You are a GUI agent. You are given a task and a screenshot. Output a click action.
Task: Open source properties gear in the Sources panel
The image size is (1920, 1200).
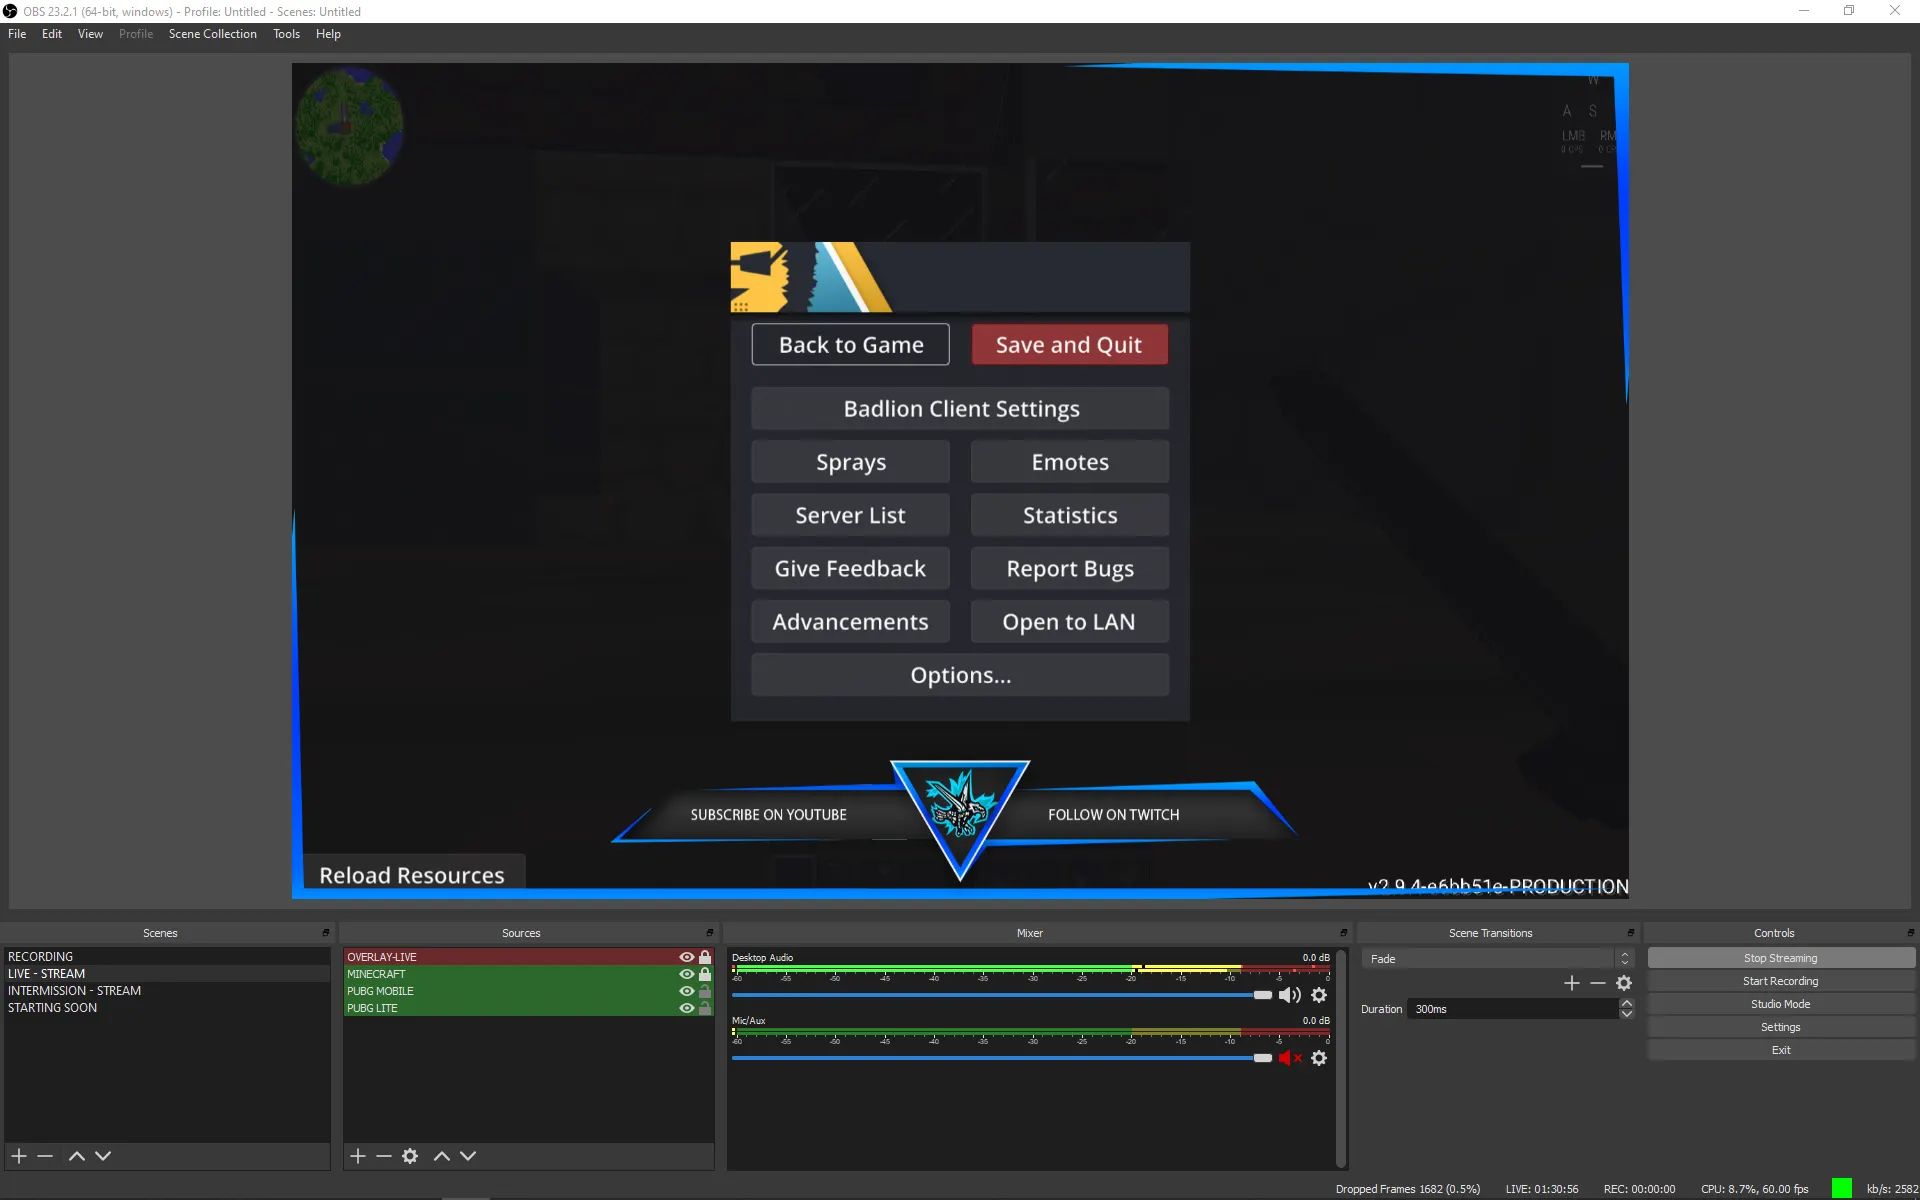(410, 1156)
